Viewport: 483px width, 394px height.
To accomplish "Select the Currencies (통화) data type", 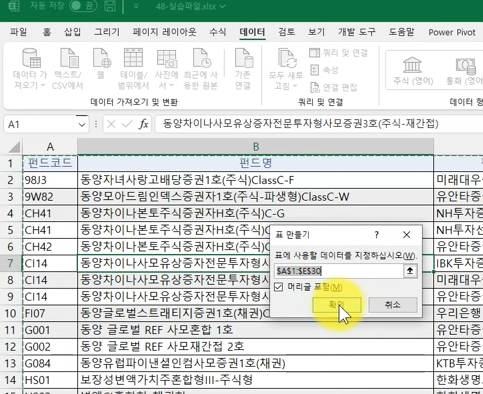I will tap(465, 70).
